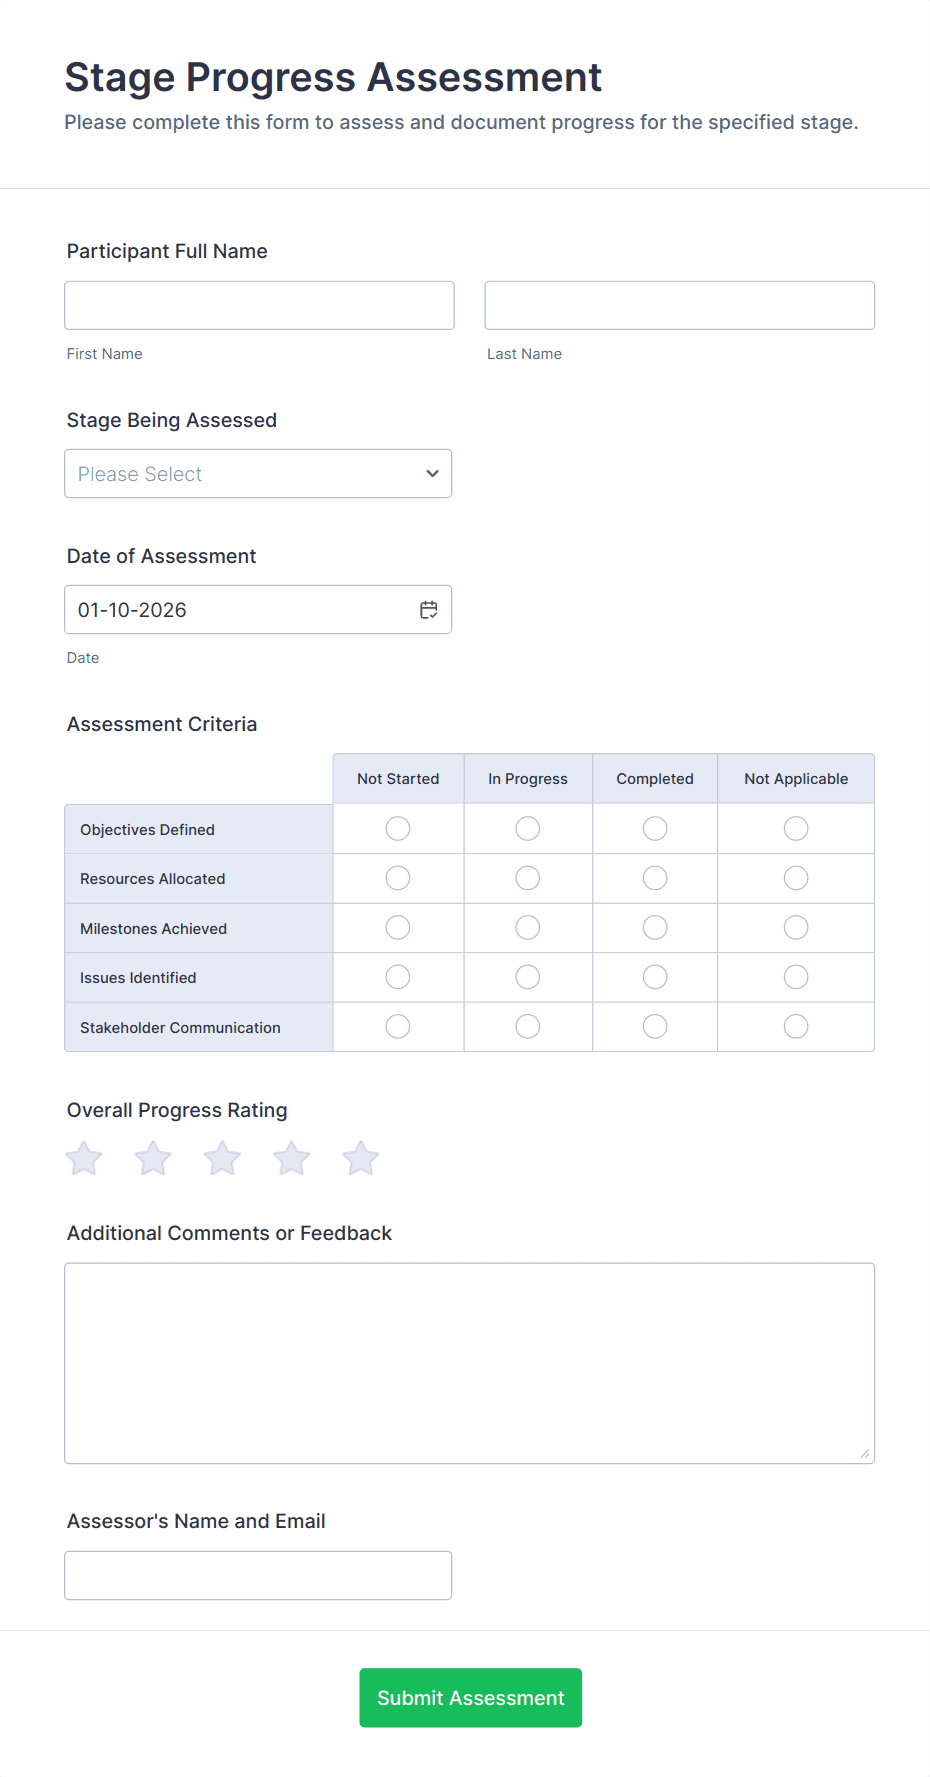Focus Assessor's Name and Email field

click(x=258, y=1576)
